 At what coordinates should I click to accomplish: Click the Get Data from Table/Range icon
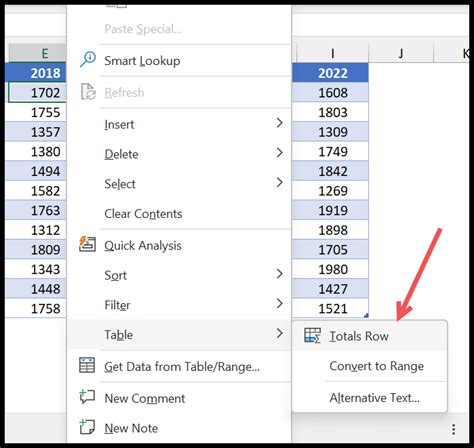[87, 365]
